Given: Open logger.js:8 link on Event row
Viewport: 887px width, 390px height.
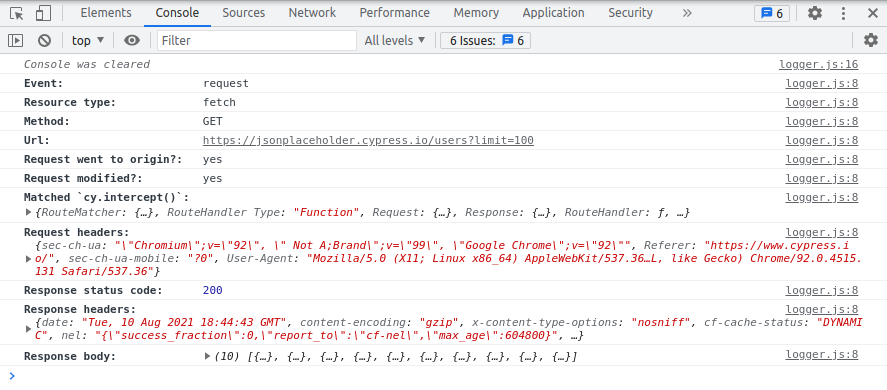Looking at the screenshot, I should (822, 84).
